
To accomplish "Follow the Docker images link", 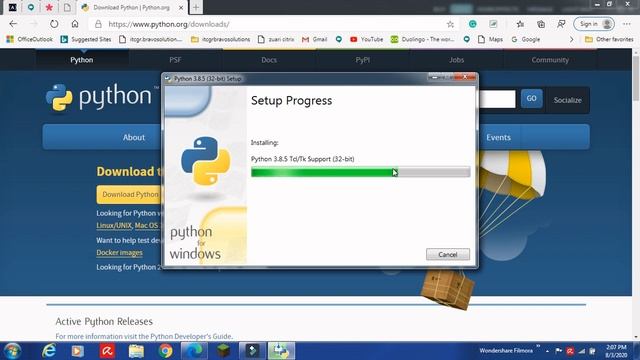I will tap(119, 253).
